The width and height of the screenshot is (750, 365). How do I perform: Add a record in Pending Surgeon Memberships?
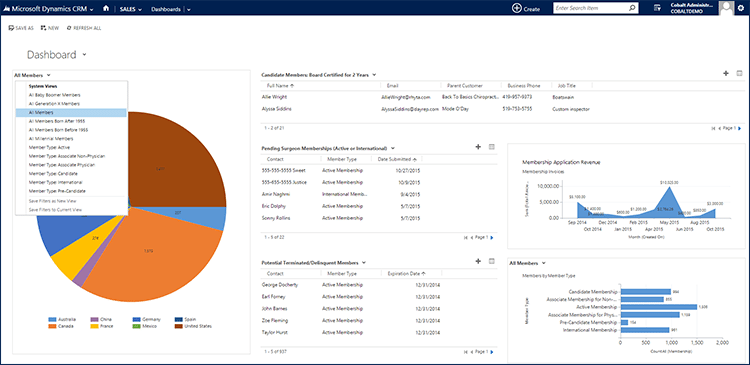pyautogui.click(x=478, y=147)
